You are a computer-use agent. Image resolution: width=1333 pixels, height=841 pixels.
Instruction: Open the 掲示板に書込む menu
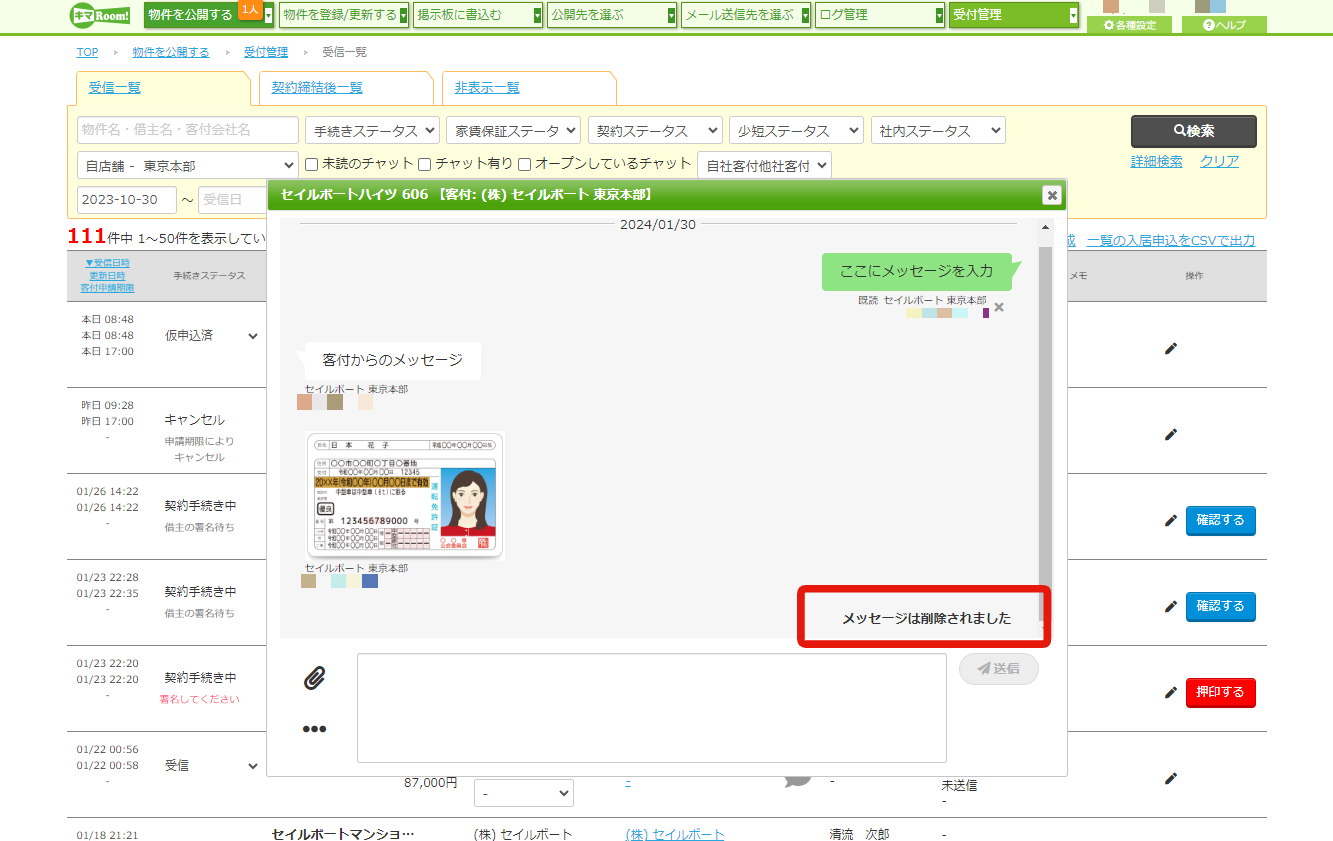pos(478,15)
